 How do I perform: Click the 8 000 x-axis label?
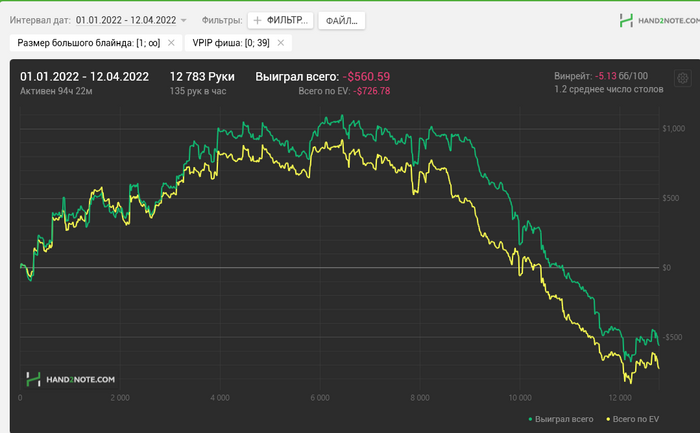(x=420, y=398)
